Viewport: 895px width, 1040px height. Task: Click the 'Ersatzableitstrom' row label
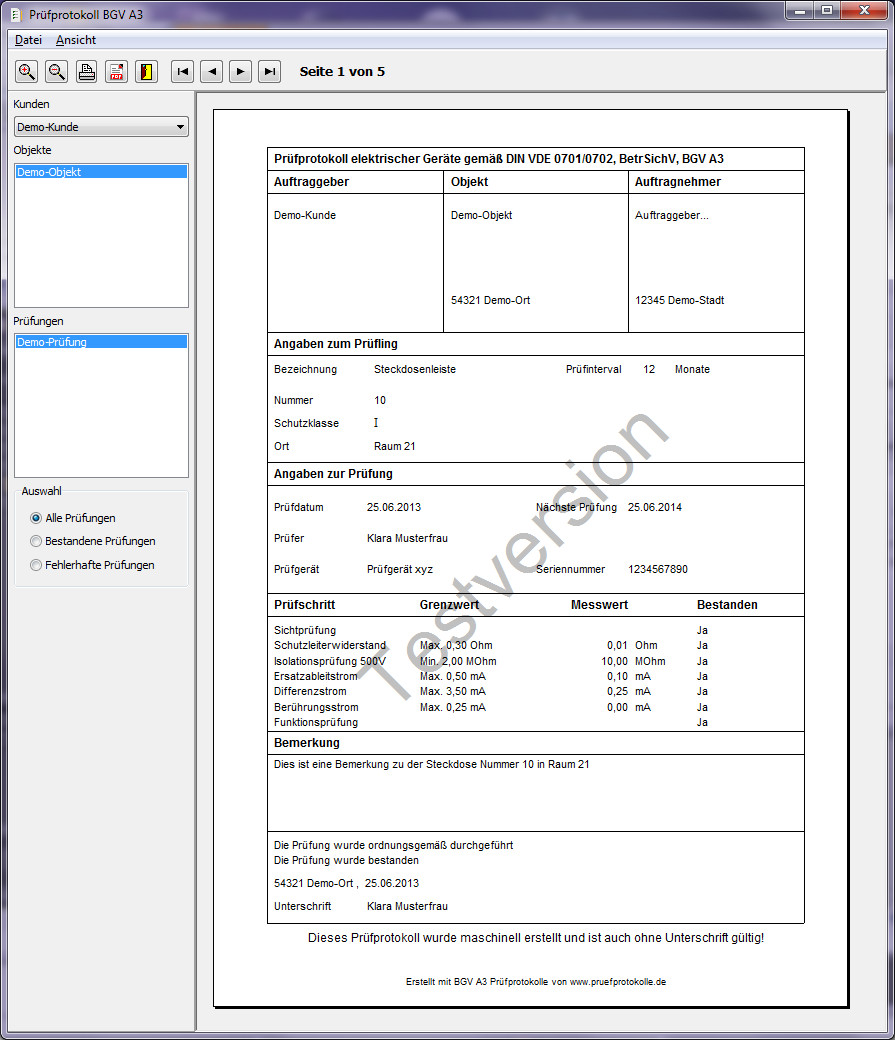click(316, 677)
